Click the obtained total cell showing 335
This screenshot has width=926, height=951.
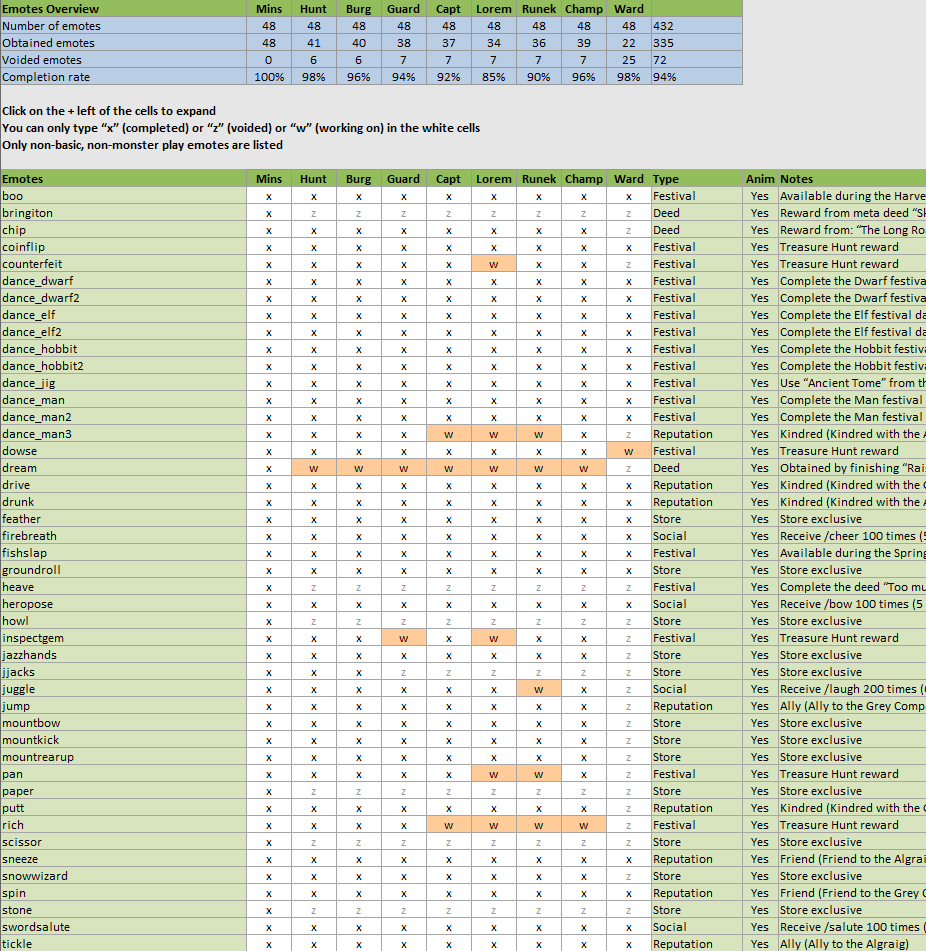pos(697,42)
